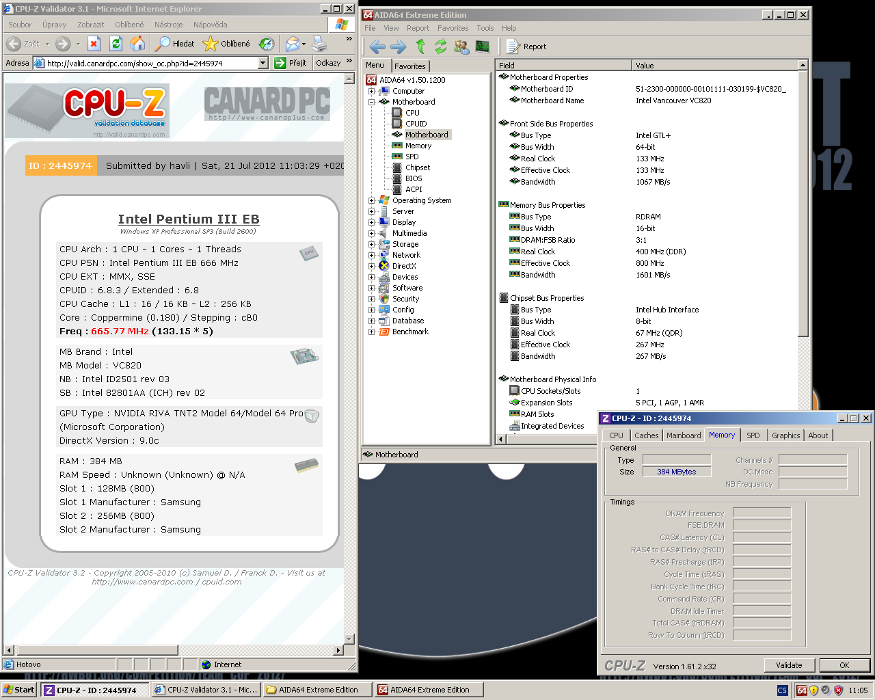Open the About tab in CPU-Z
Screen dimensions: 875x700
point(818,435)
